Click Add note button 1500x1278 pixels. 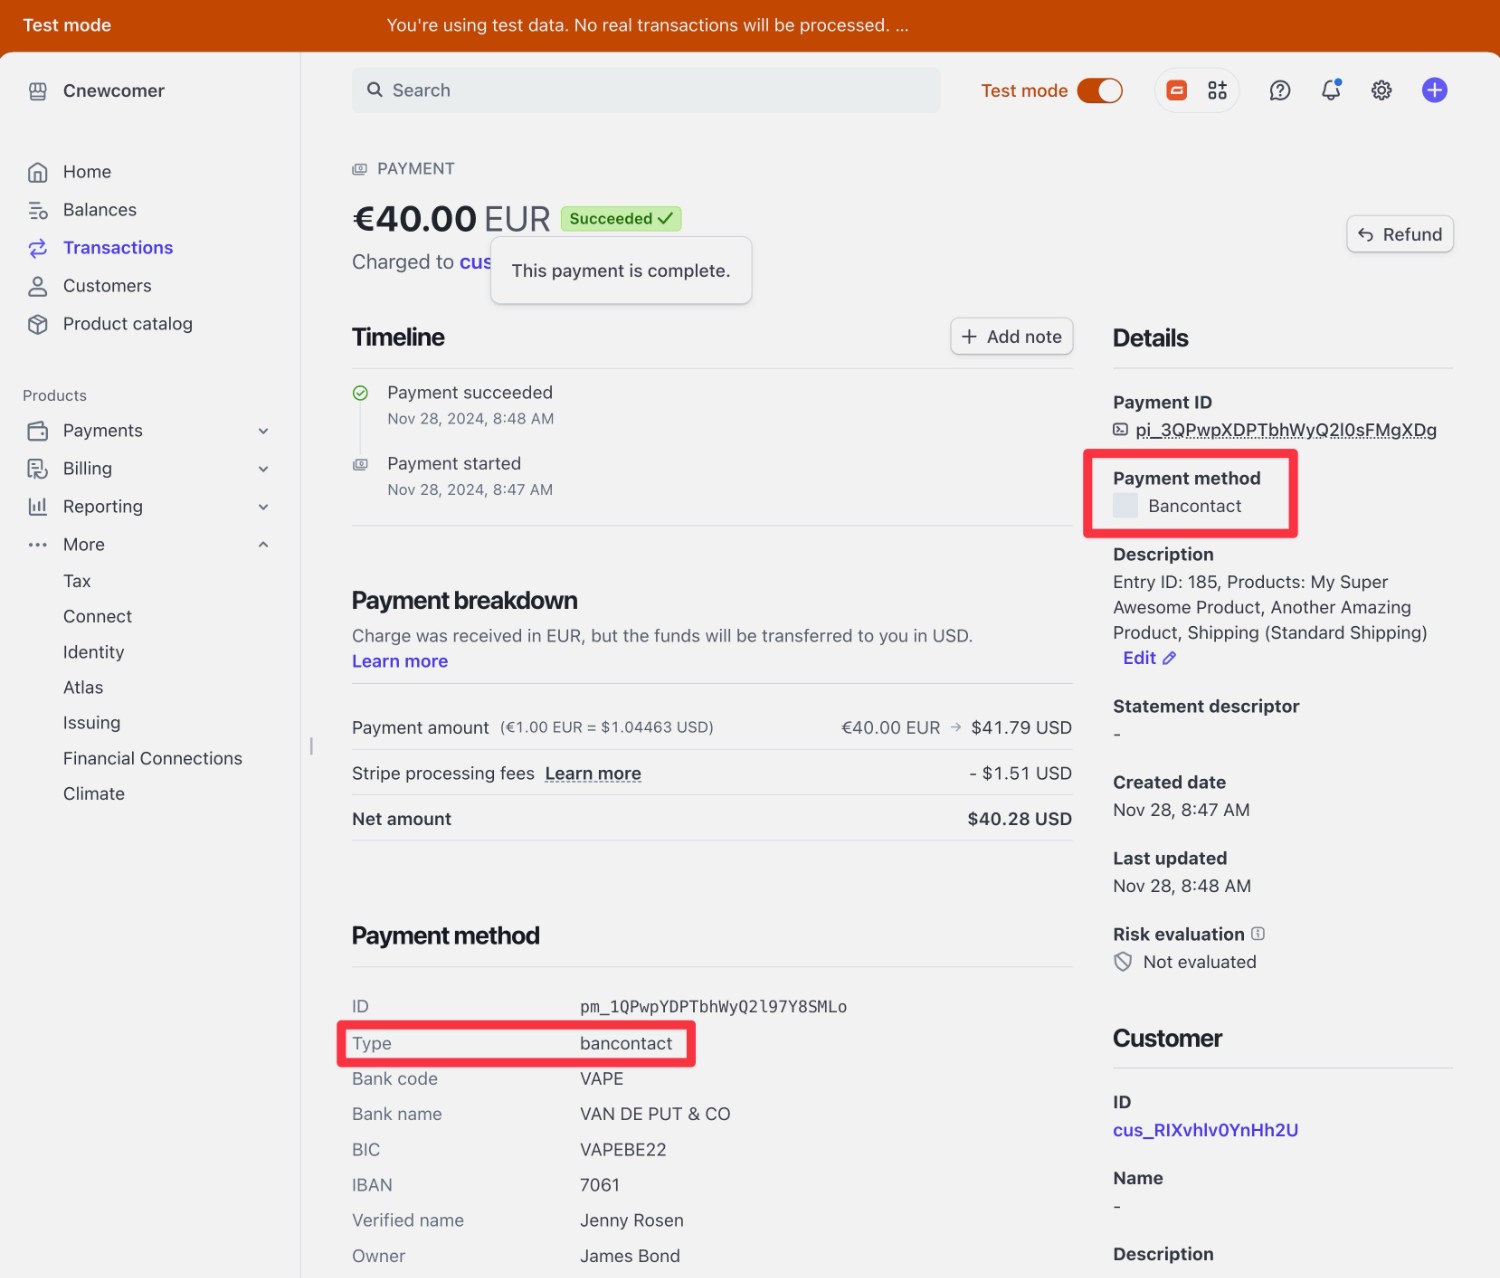tap(1012, 337)
